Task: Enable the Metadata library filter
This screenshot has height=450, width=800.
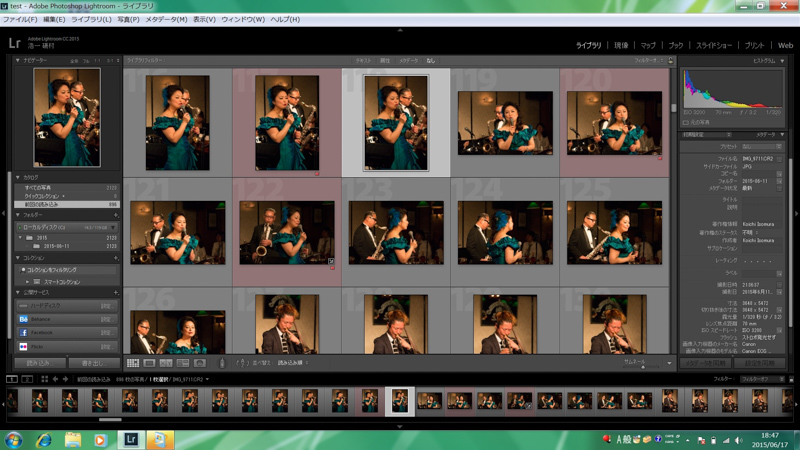Action: pos(408,61)
